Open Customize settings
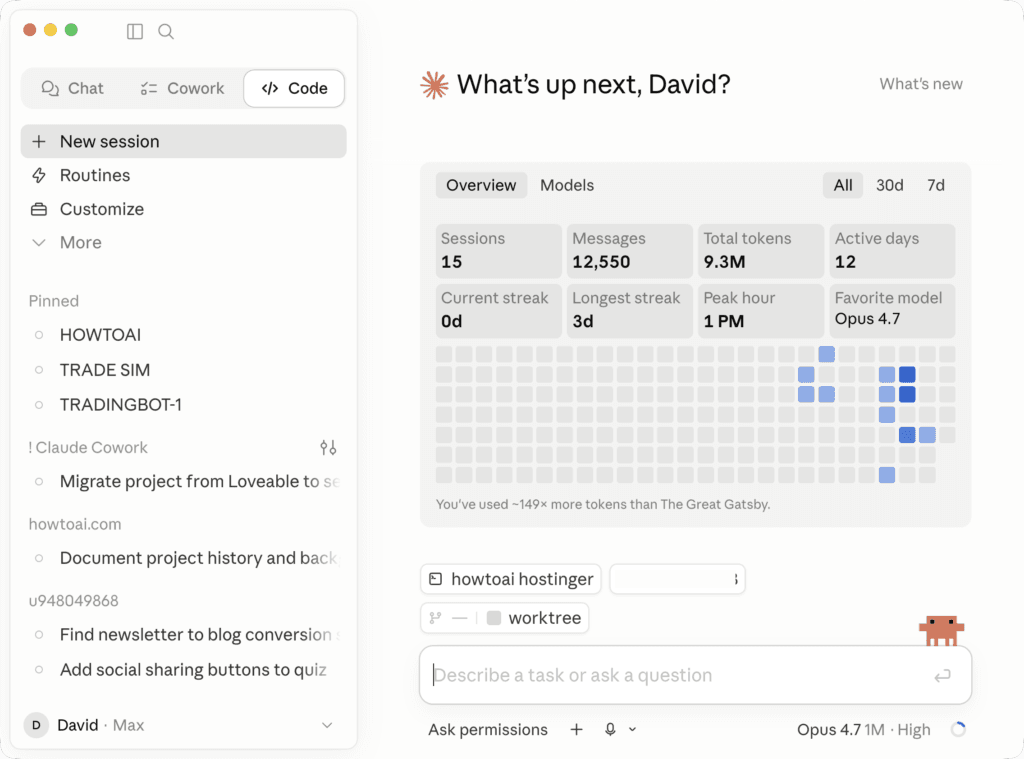Image resolution: width=1024 pixels, height=759 pixels. click(x=184, y=209)
